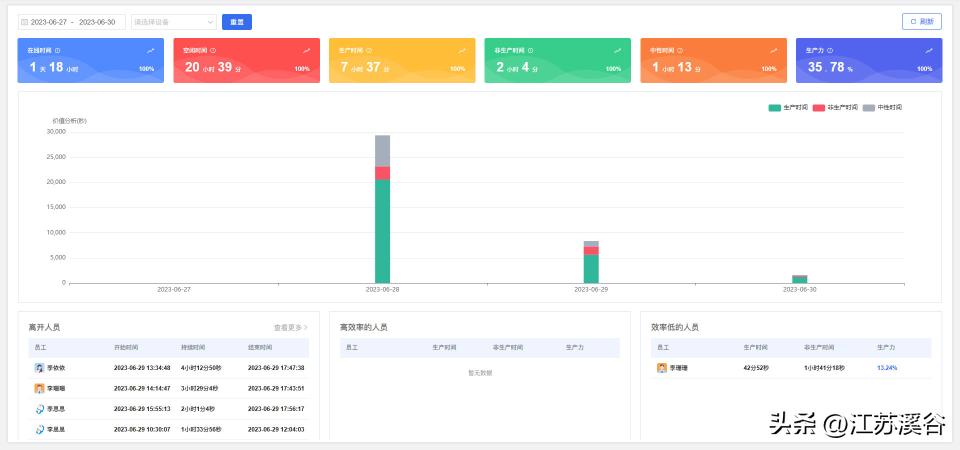Screen dimensions: 960x450
Task: Click the info icon beside 空闲时间 label
Action: 212,50
